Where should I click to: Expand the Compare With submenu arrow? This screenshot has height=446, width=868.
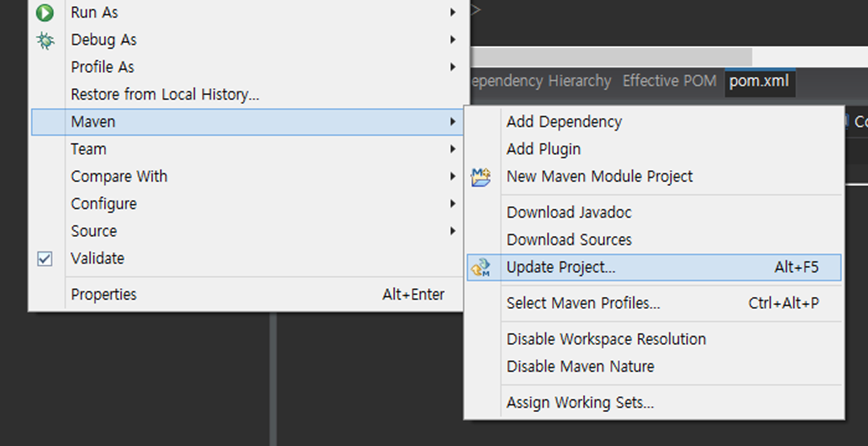click(x=453, y=177)
